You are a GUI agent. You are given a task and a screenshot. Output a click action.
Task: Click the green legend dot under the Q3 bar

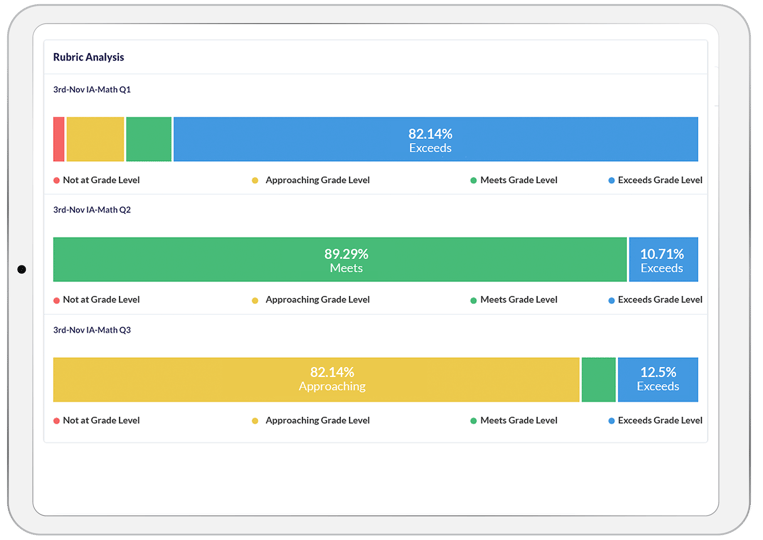tap(473, 421)
